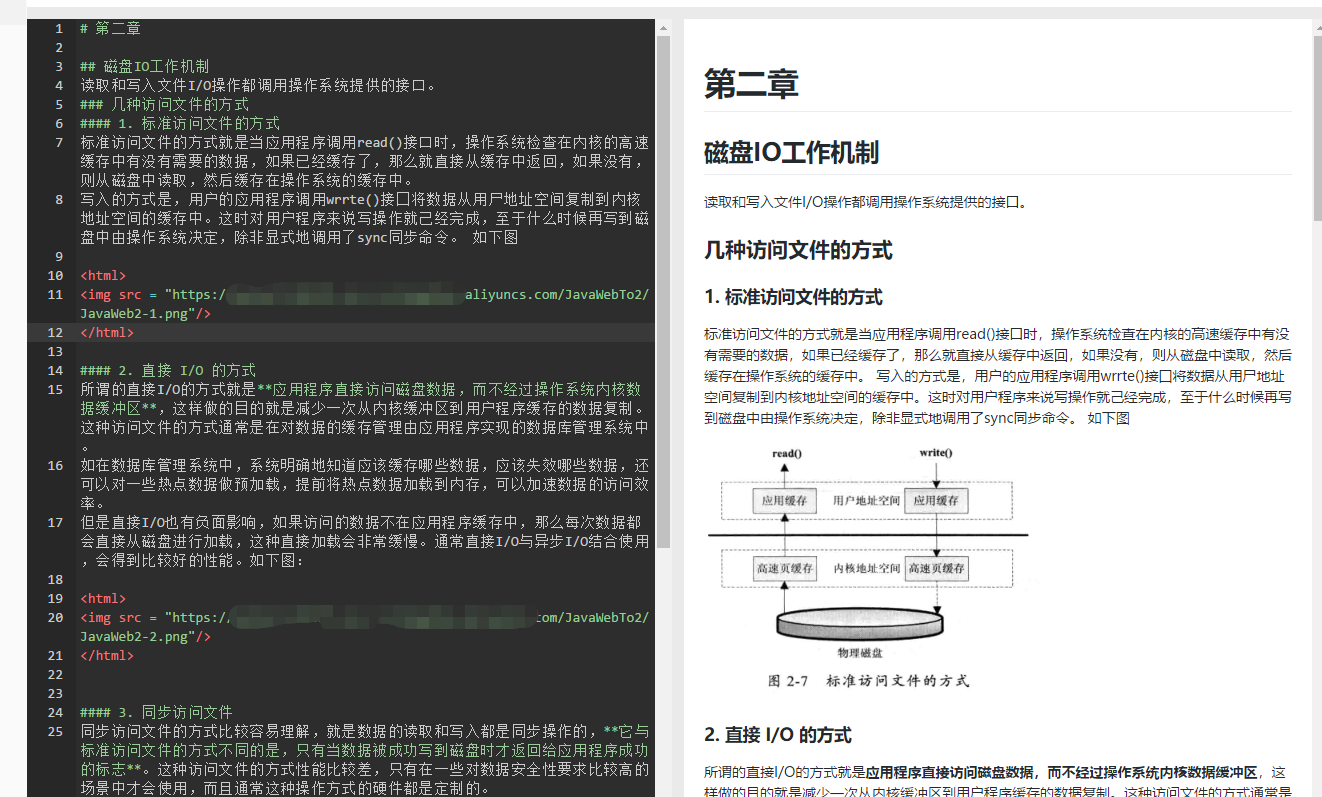
Task: Click line number 1 in the editor gutter
Action: [x=59, y=29]
